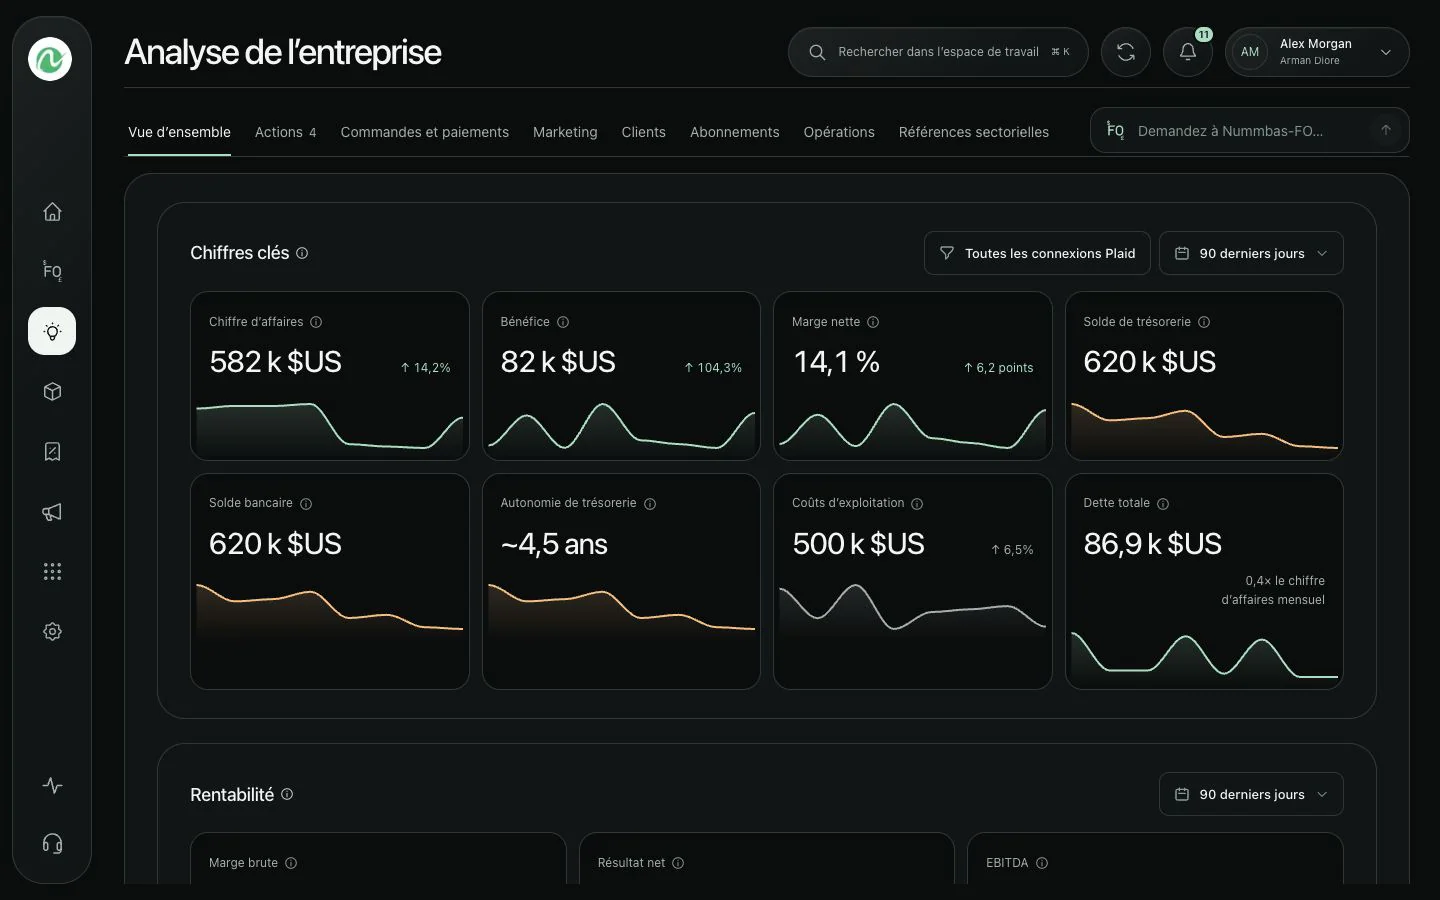The width and height of the screenshot is (1440, 900).
Task: Click info icon beside Marge brute
Action: click(291, 863)
